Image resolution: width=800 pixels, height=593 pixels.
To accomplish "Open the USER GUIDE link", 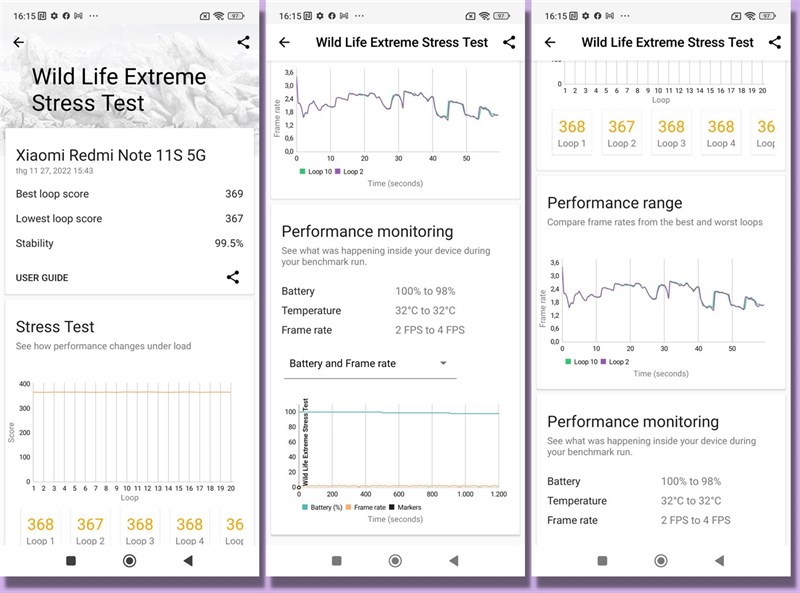I will pos(42,277).
